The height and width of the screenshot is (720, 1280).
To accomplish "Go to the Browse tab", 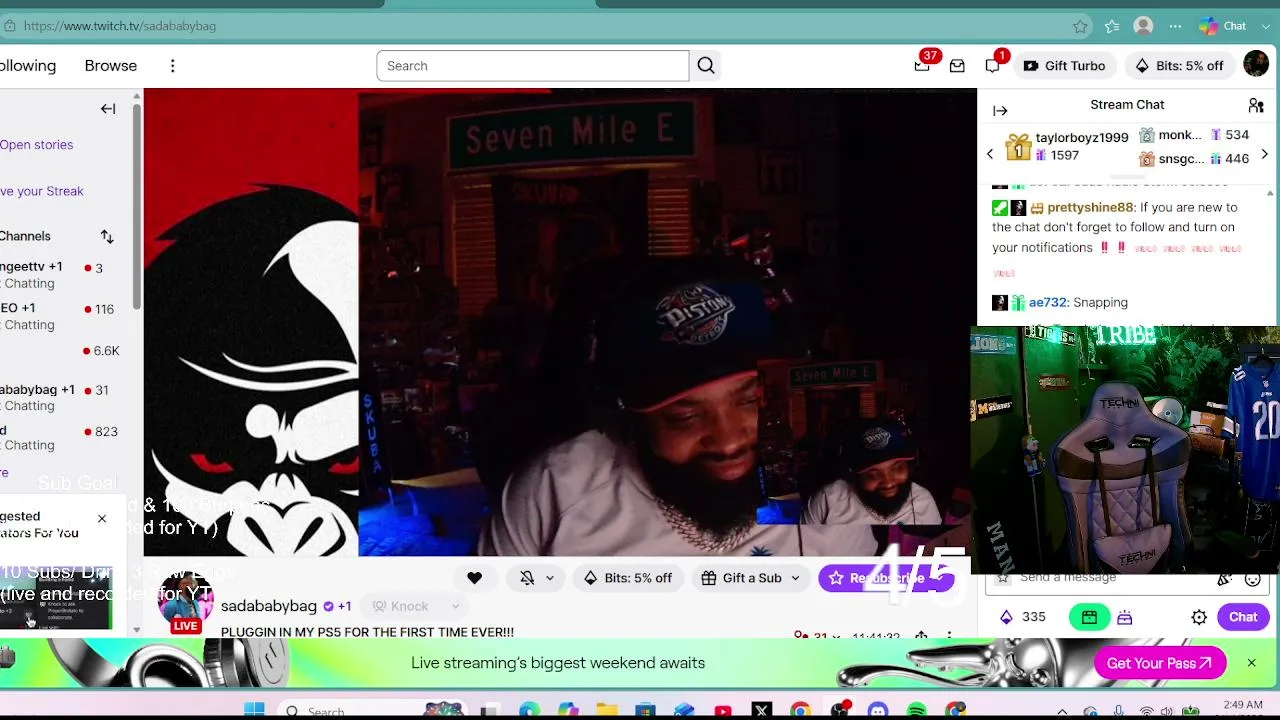I will click(x=111, y=66).
